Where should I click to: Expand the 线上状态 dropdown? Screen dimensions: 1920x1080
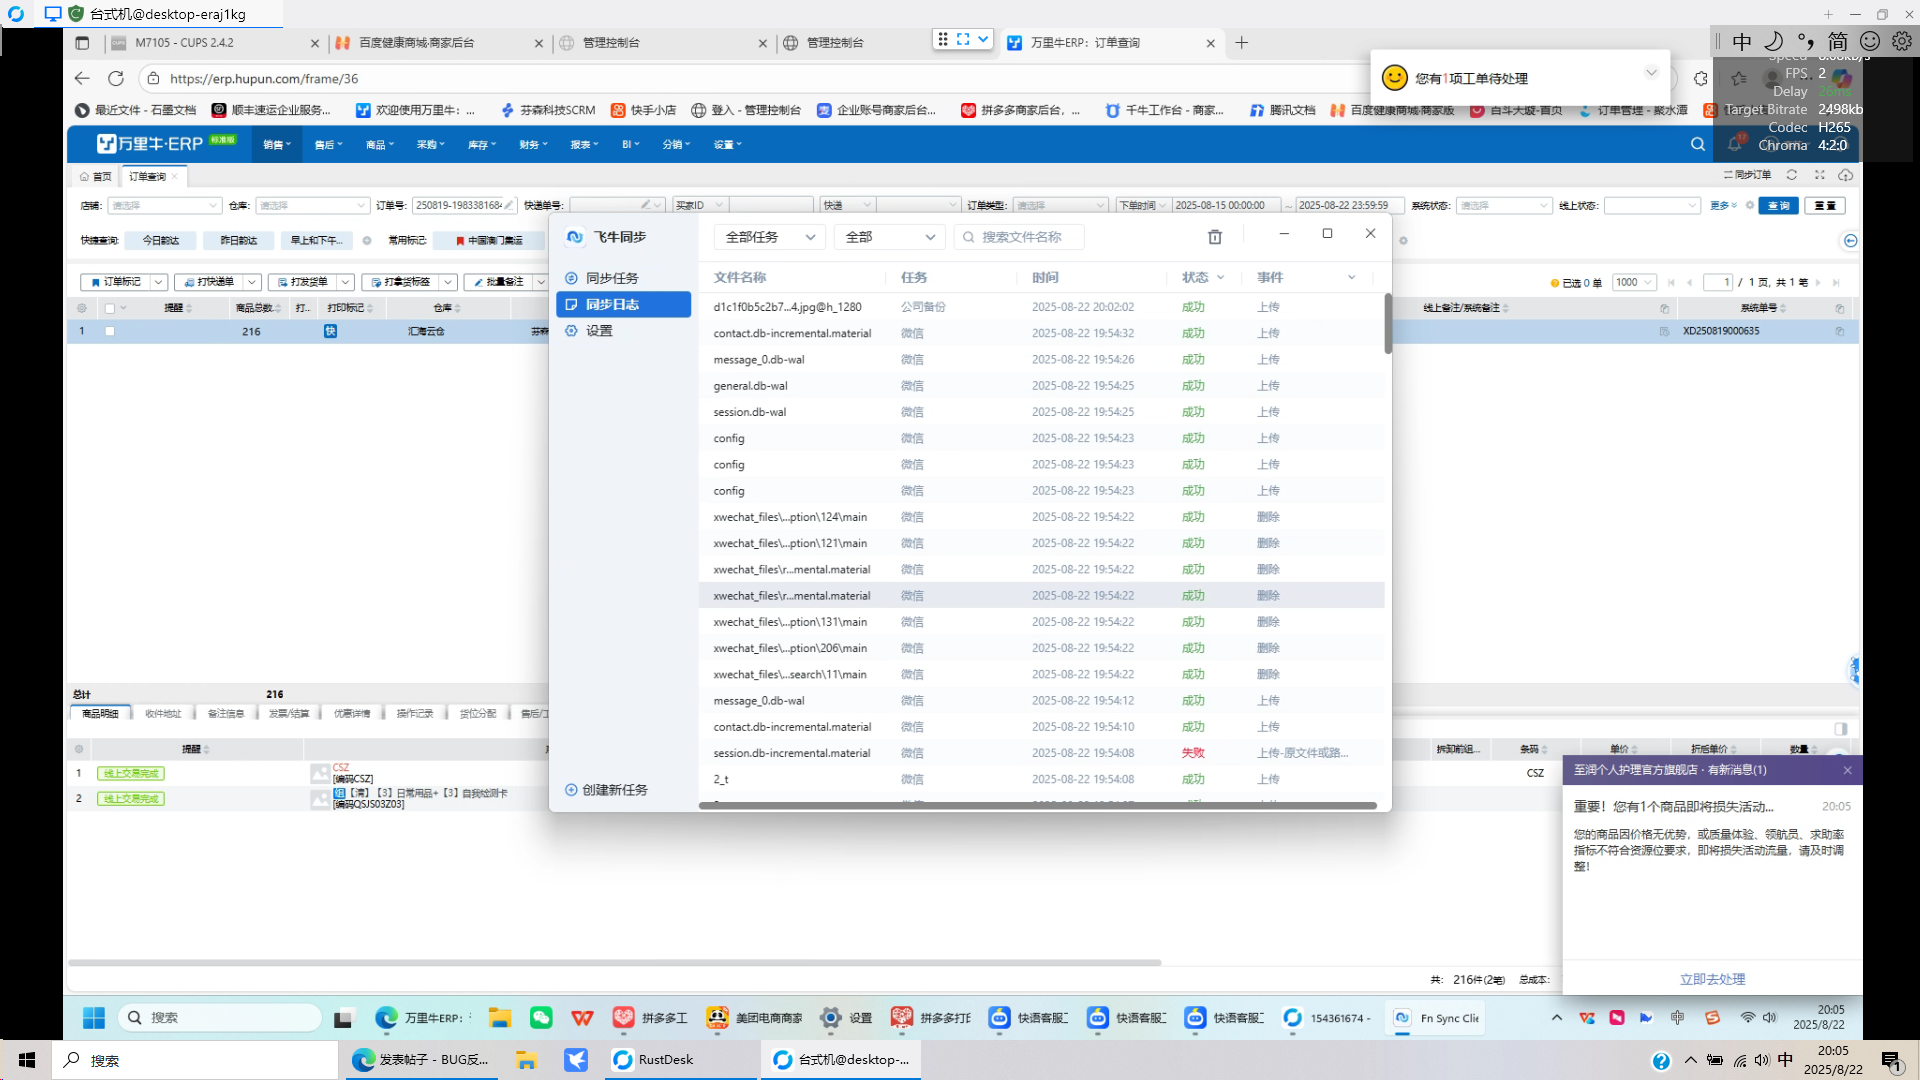[x=1652, y=205]
